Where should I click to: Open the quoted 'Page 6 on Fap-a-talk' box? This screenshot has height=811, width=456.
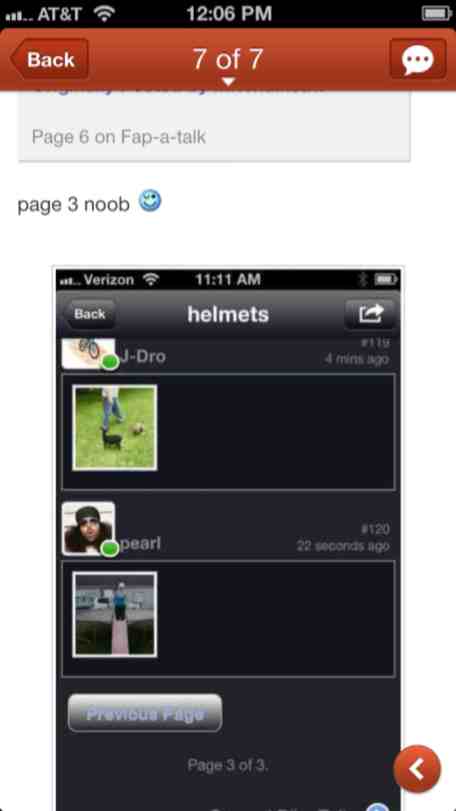pos(215,126)
